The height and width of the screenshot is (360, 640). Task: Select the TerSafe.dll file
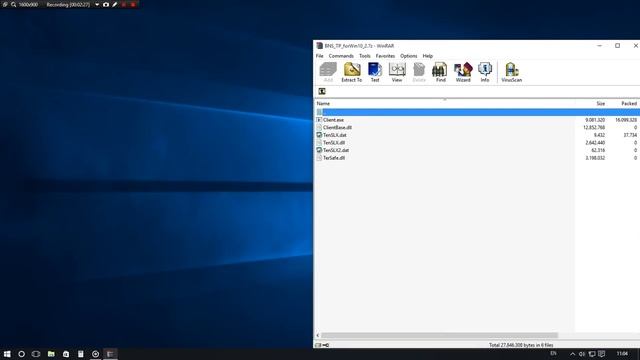(x=334, y=158)
